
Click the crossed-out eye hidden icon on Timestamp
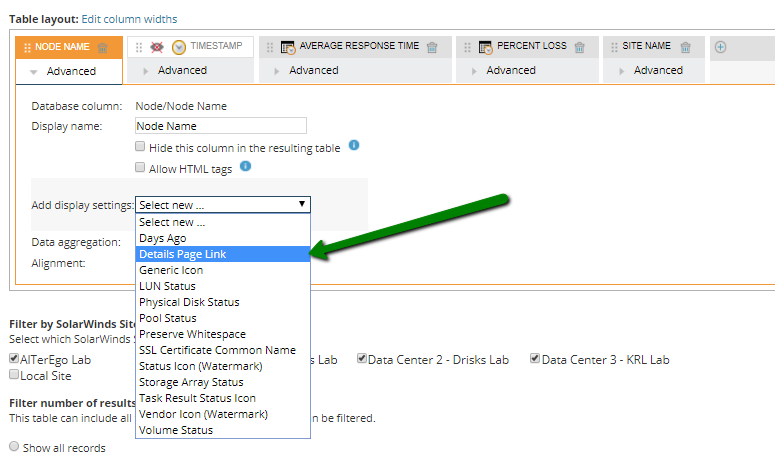tap(157, 47)
